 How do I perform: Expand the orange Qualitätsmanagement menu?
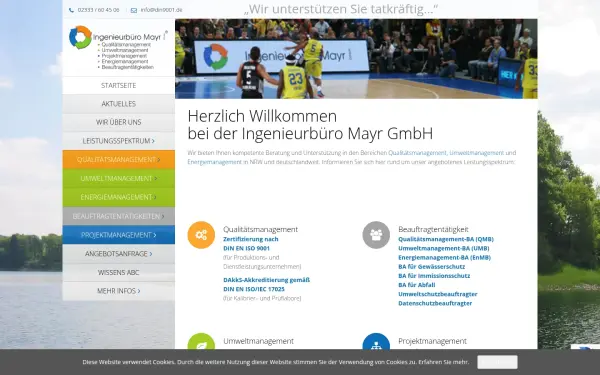point(119,160)
